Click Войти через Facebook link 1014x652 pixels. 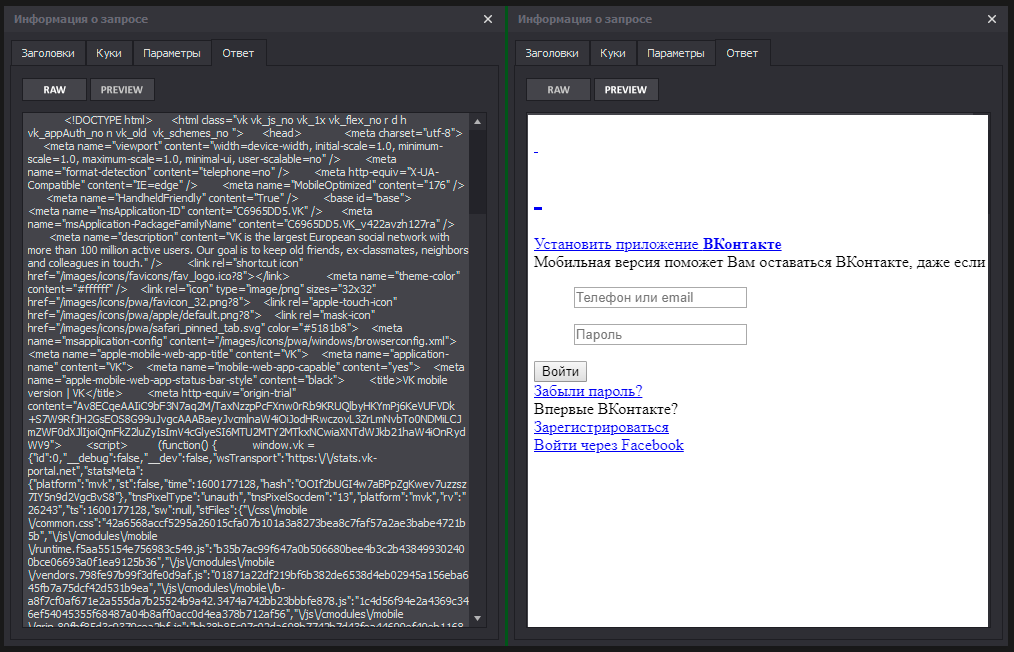click(609, 445)
